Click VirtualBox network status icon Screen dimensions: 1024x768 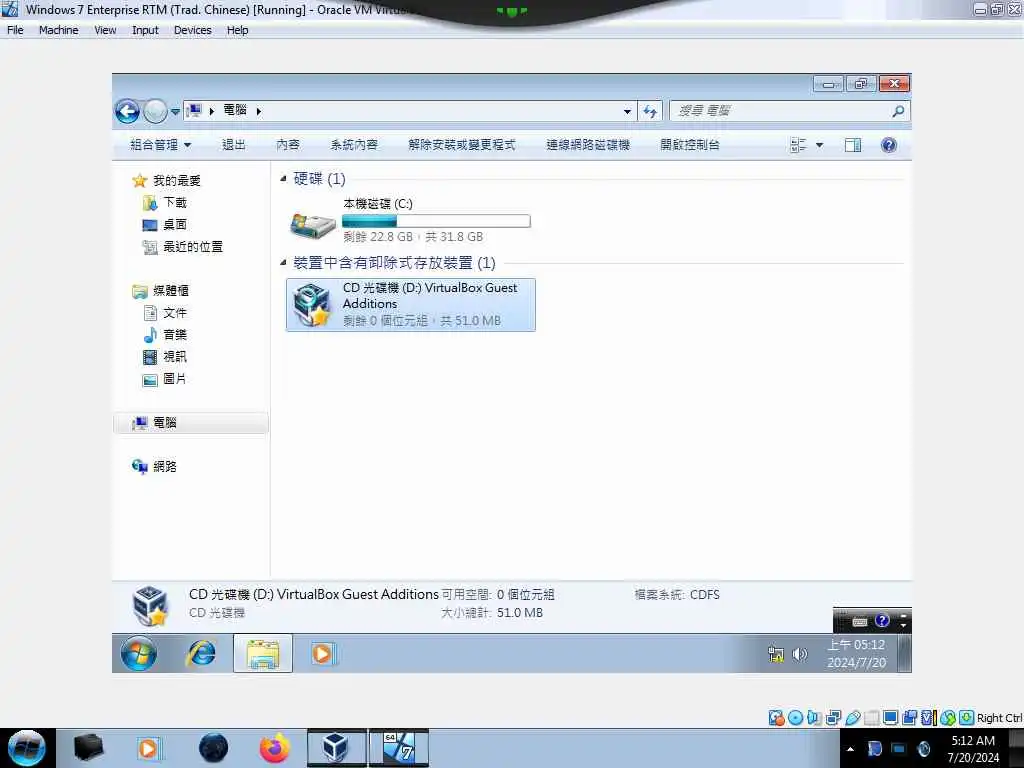tap(834, 718)
